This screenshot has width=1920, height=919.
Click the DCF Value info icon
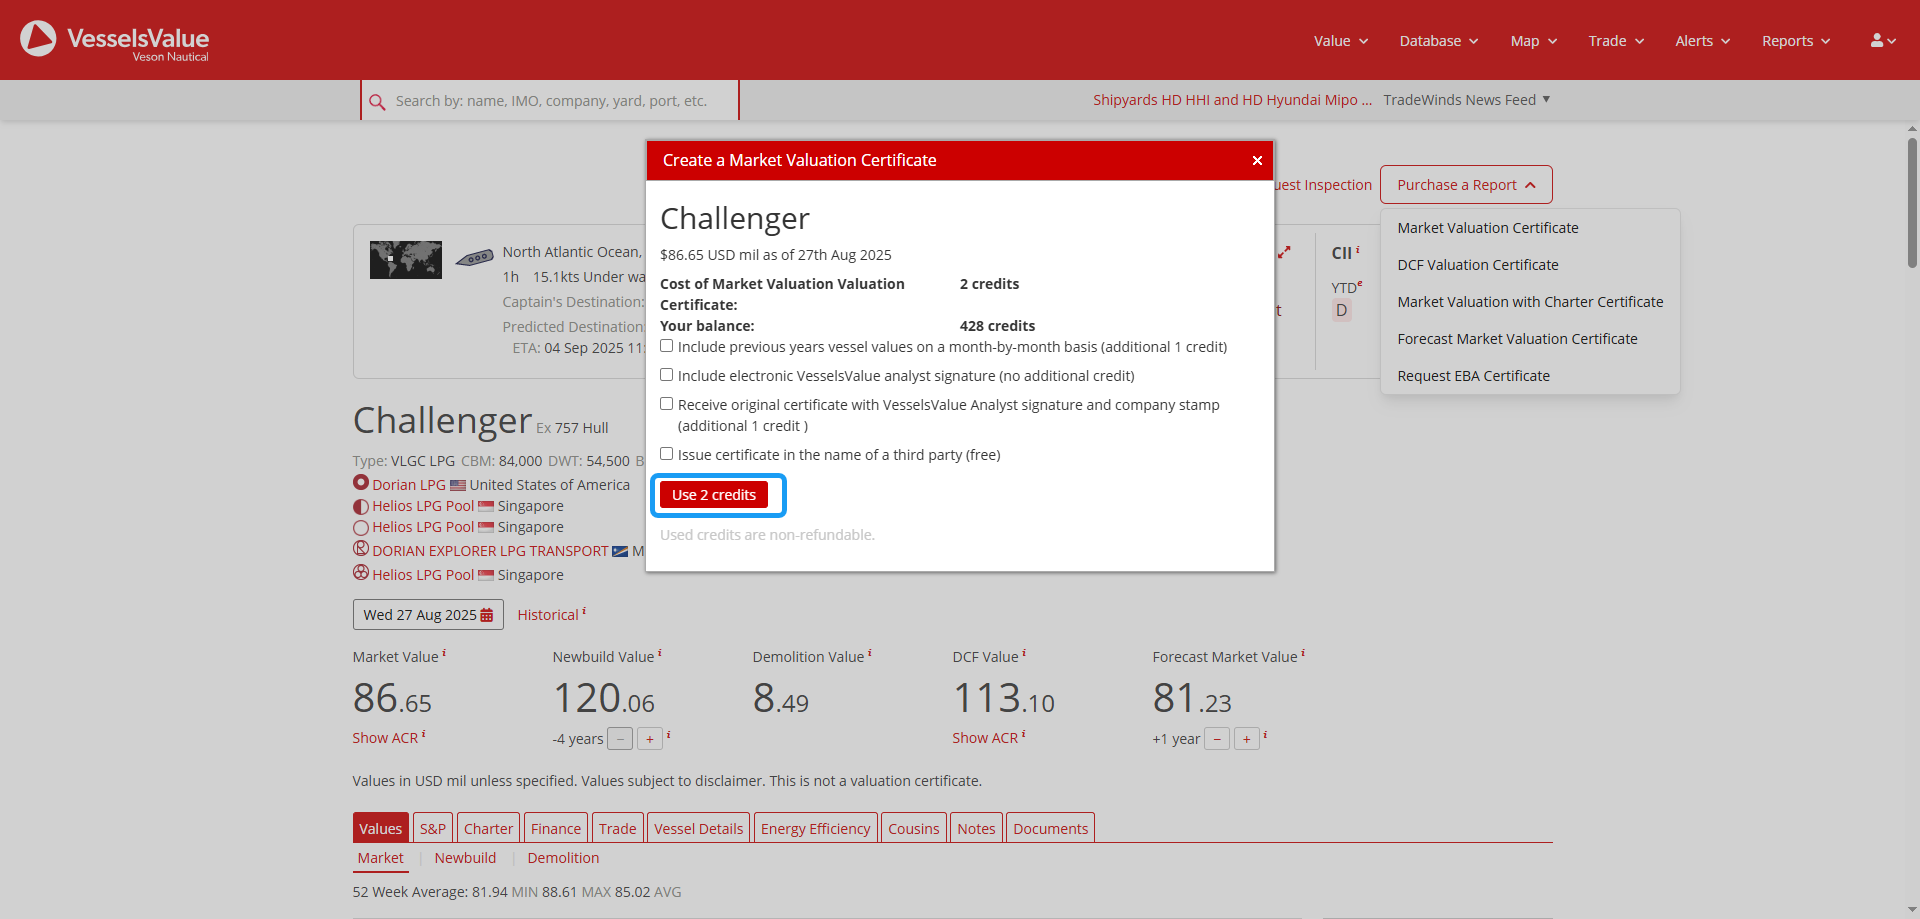tap(1024, 654)
